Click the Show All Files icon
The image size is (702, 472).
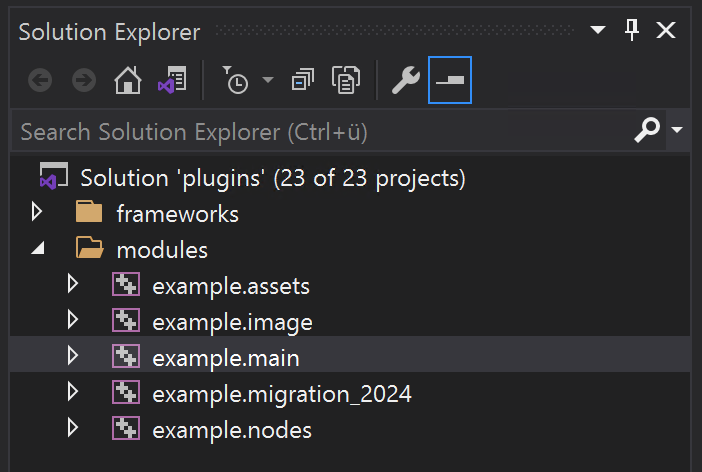[x=346, y=81]
